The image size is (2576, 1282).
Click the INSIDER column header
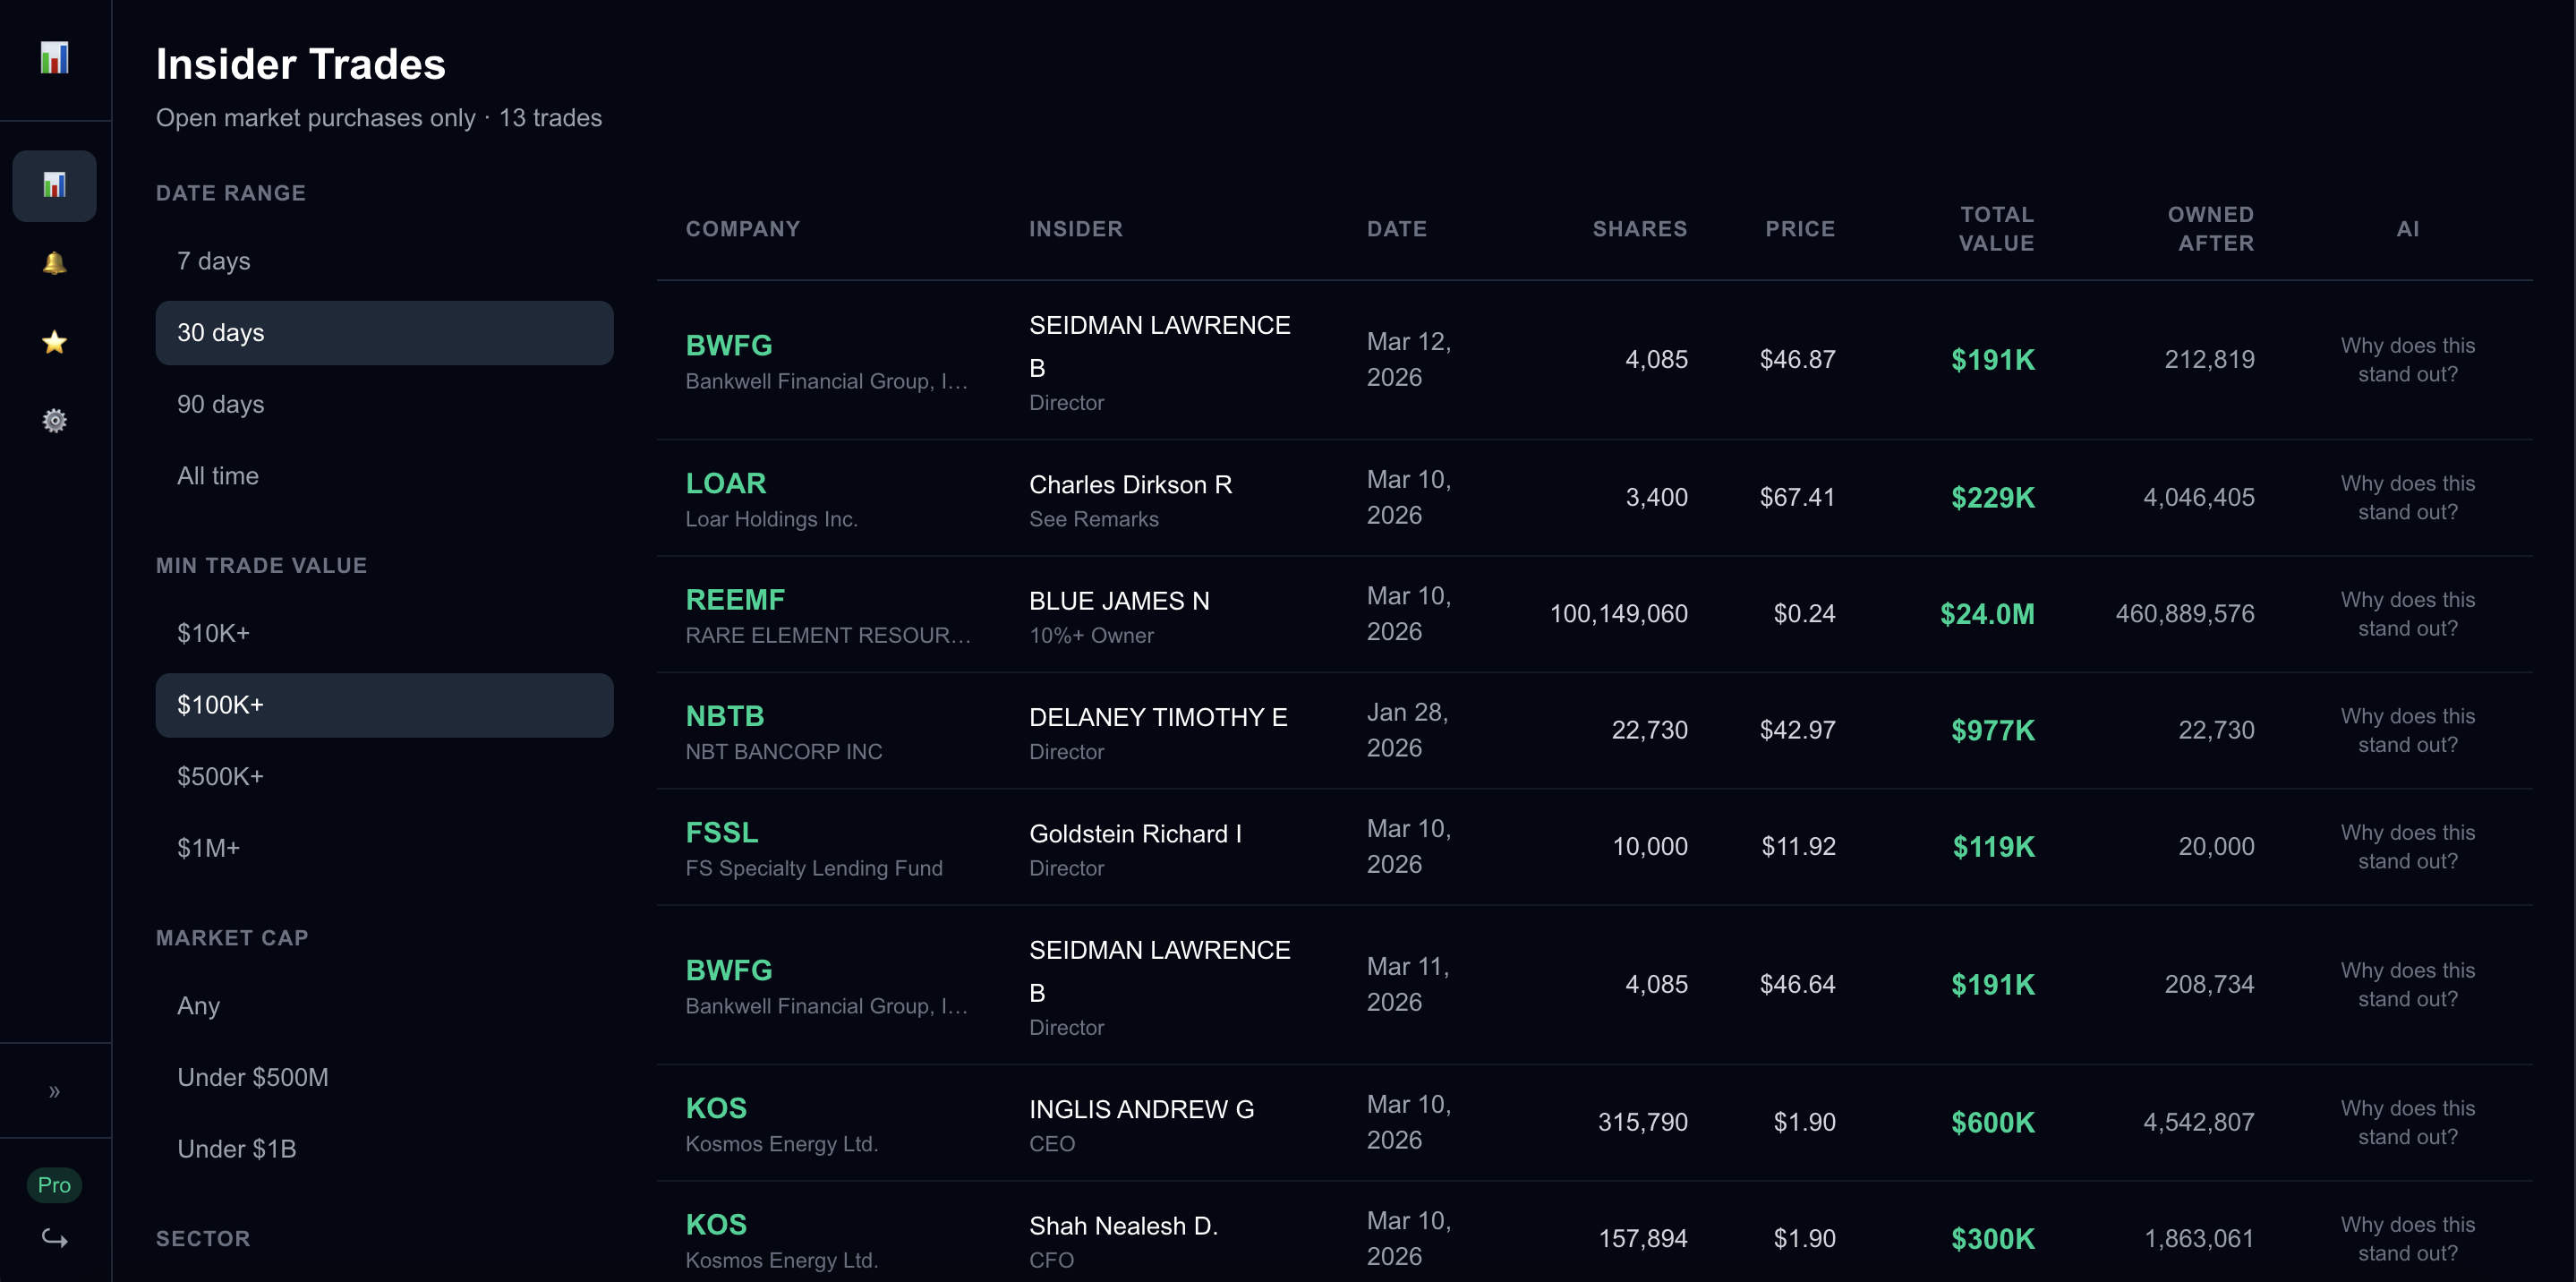[x=1076, y=229]
